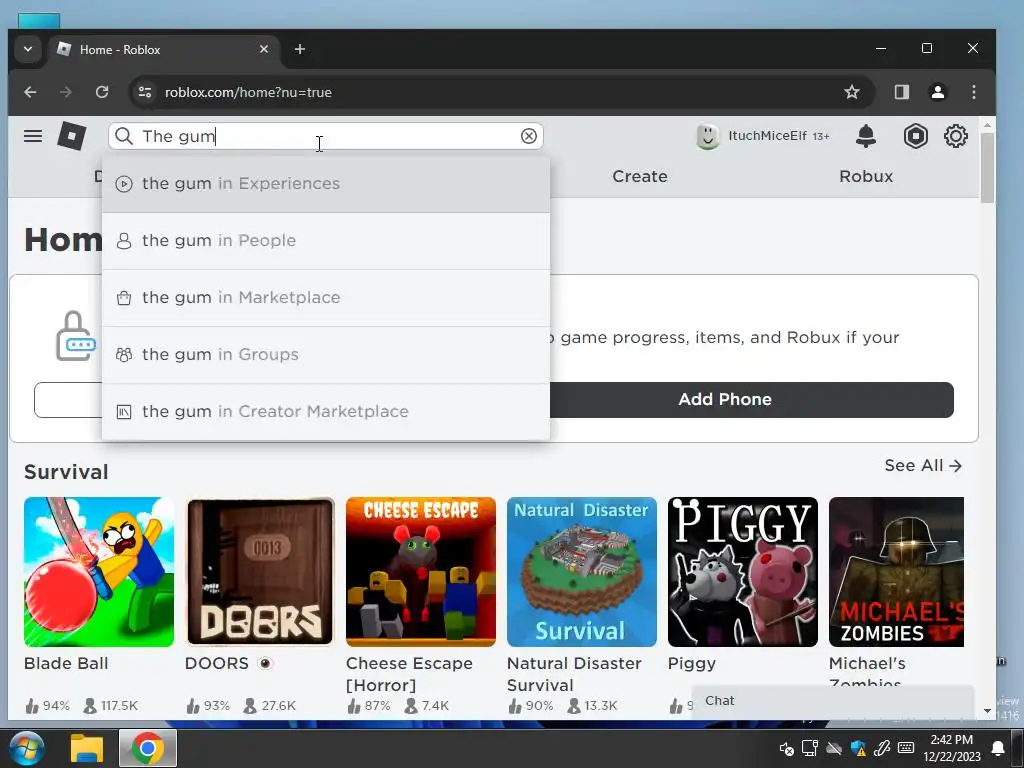1024x768 pixels.
Task: Open the DOORS game thumbnail
Action: tap(260, 572)
